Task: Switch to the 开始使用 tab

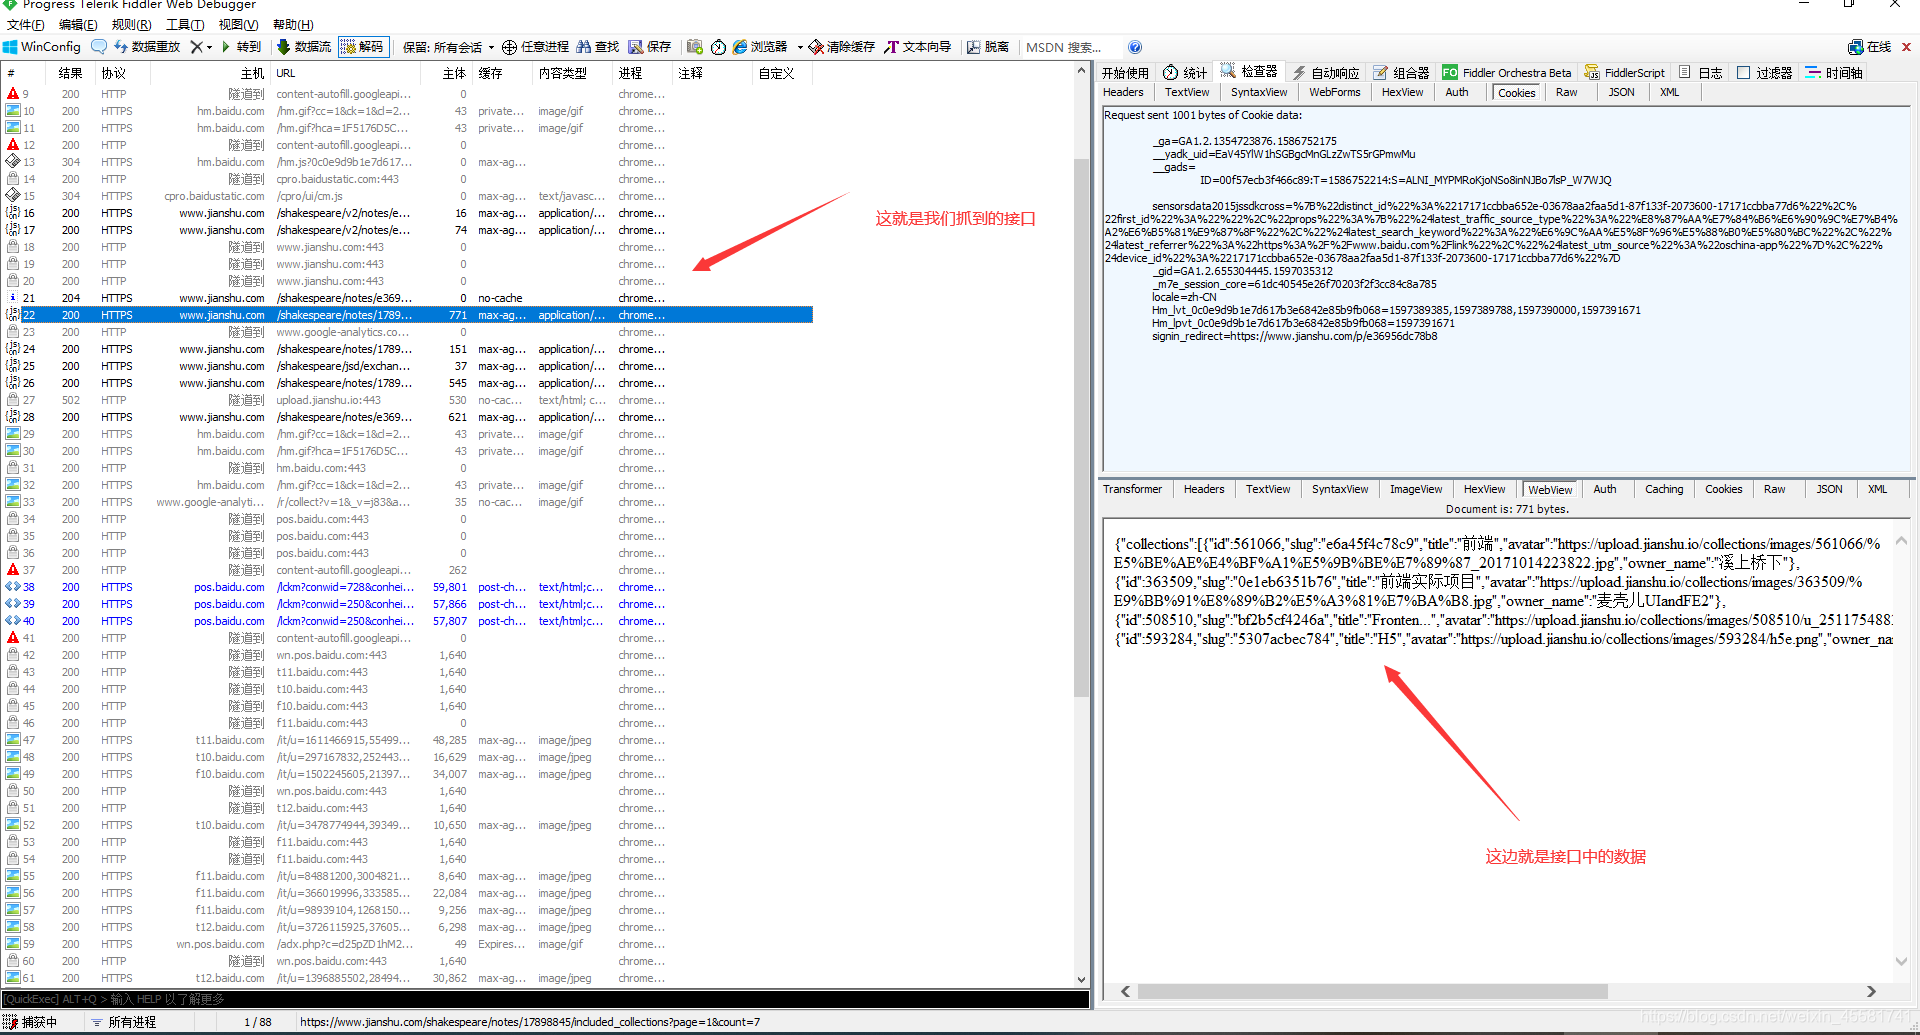Action: pyautogui.click(x=1126, y=72)
